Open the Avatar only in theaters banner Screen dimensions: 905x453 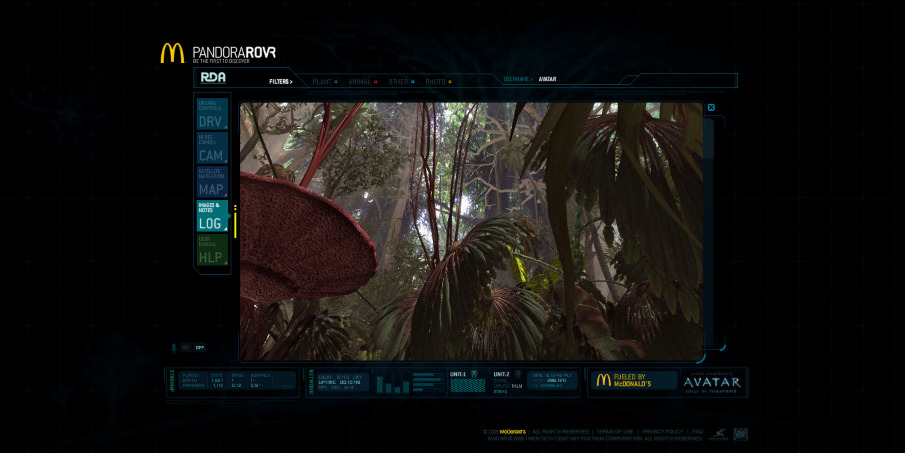[712, 382]
